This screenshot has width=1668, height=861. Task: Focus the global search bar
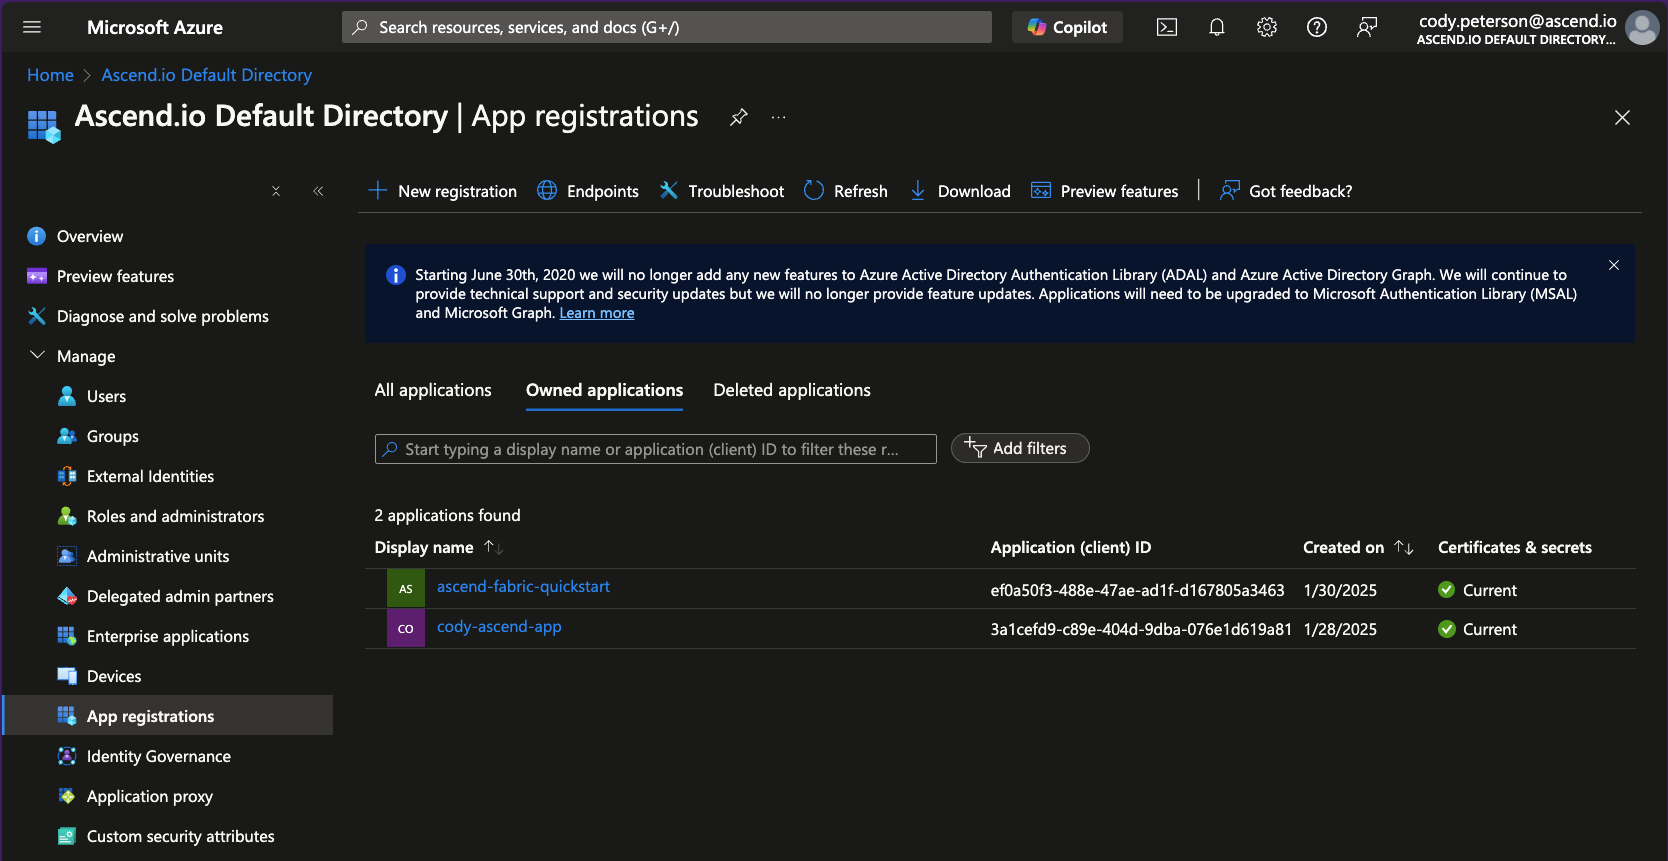pyautogui.click(x=667, y=27)
